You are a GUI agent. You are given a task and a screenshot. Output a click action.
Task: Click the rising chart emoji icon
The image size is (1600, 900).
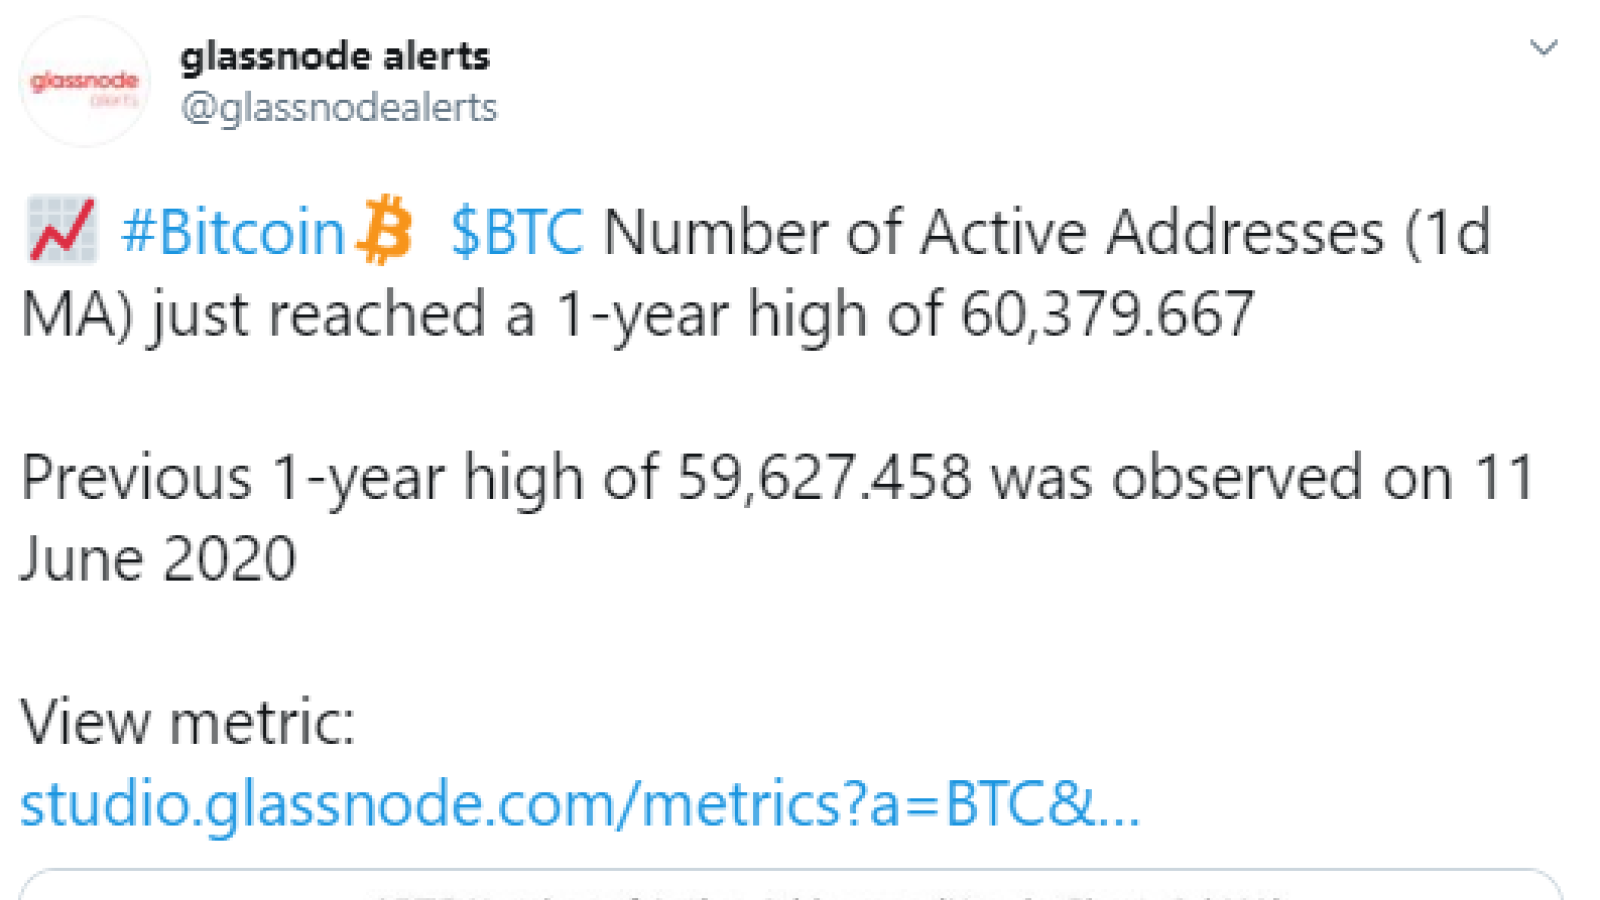(62, 230)
